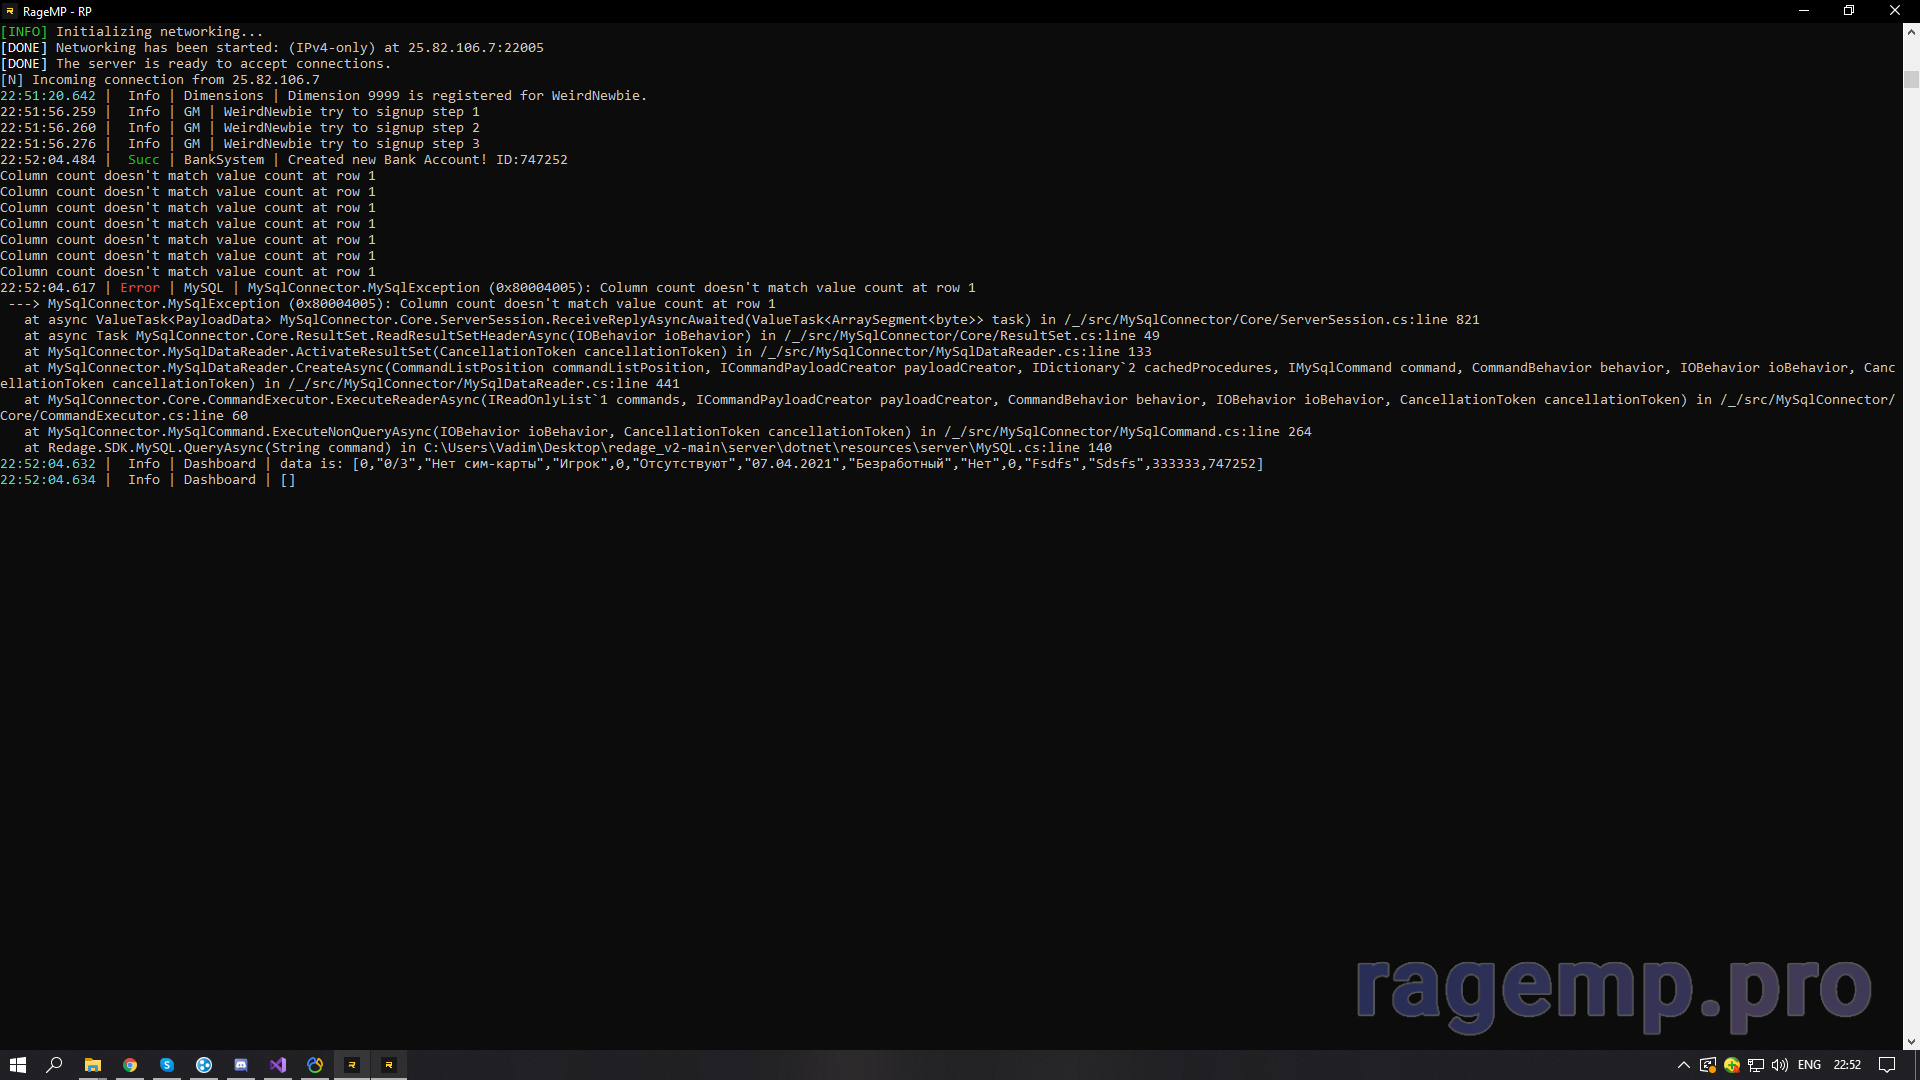1920x1080 pixels.
Task: Click console scrollbar down arrow
Action: pyautogui.click(x=1911, y=1041)
